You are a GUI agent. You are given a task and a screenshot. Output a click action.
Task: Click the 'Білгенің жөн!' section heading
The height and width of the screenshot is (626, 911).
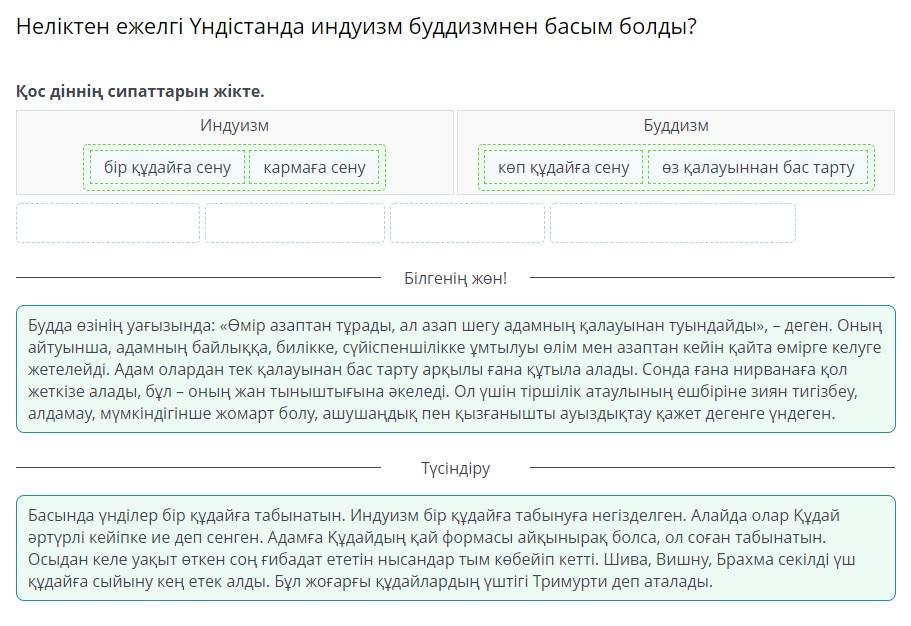(455, 278)
